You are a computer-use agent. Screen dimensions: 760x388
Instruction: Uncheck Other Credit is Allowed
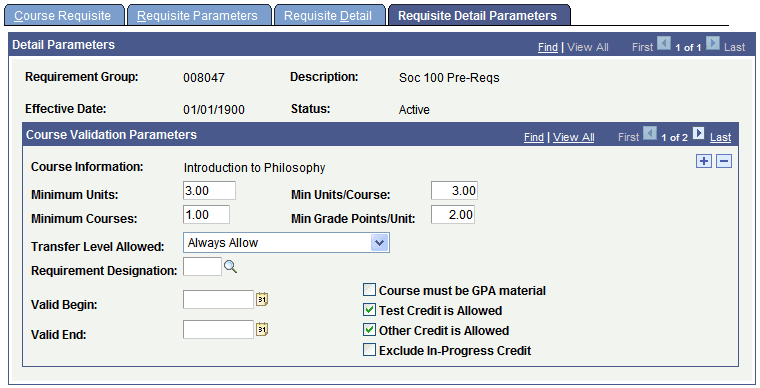[x=369, y=330]
